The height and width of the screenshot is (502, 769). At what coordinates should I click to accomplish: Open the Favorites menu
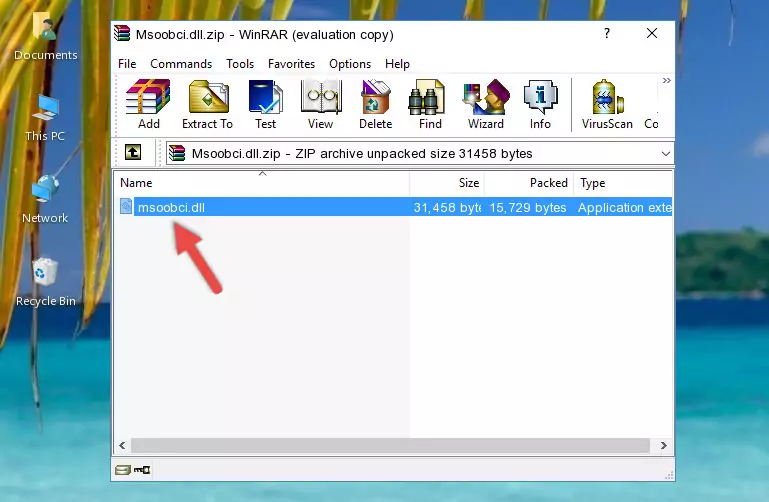[x=291, y=64]
